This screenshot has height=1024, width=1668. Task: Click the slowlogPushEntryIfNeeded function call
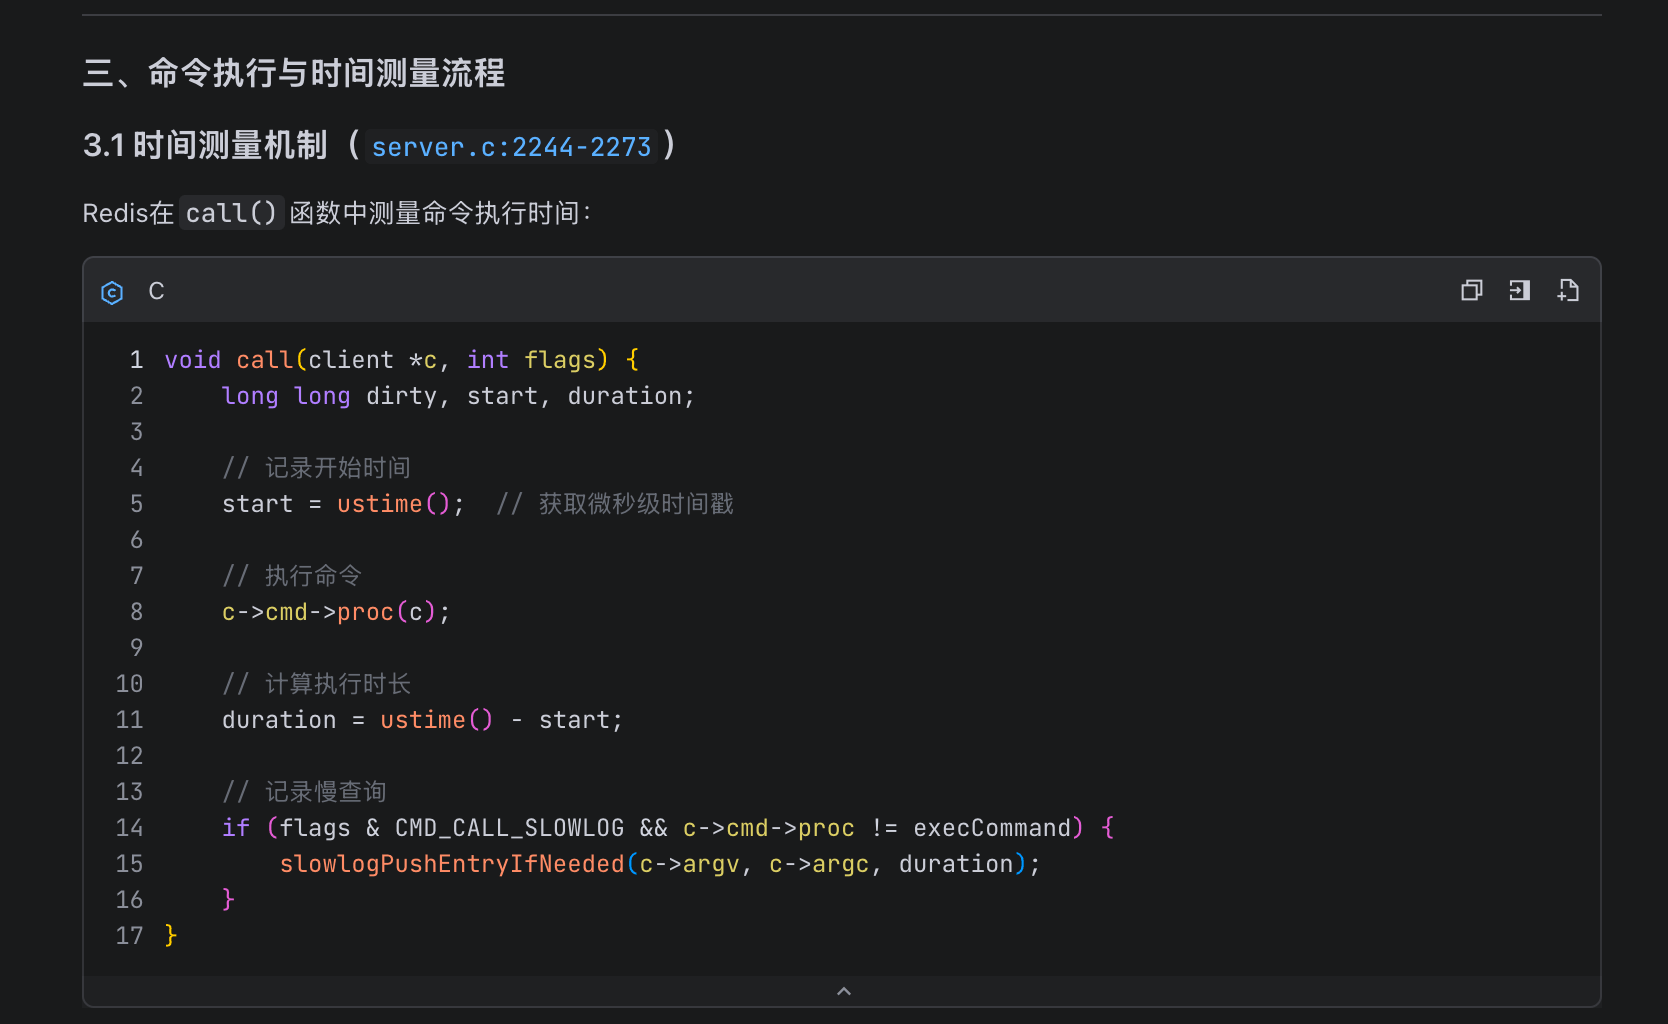[451, 864]
